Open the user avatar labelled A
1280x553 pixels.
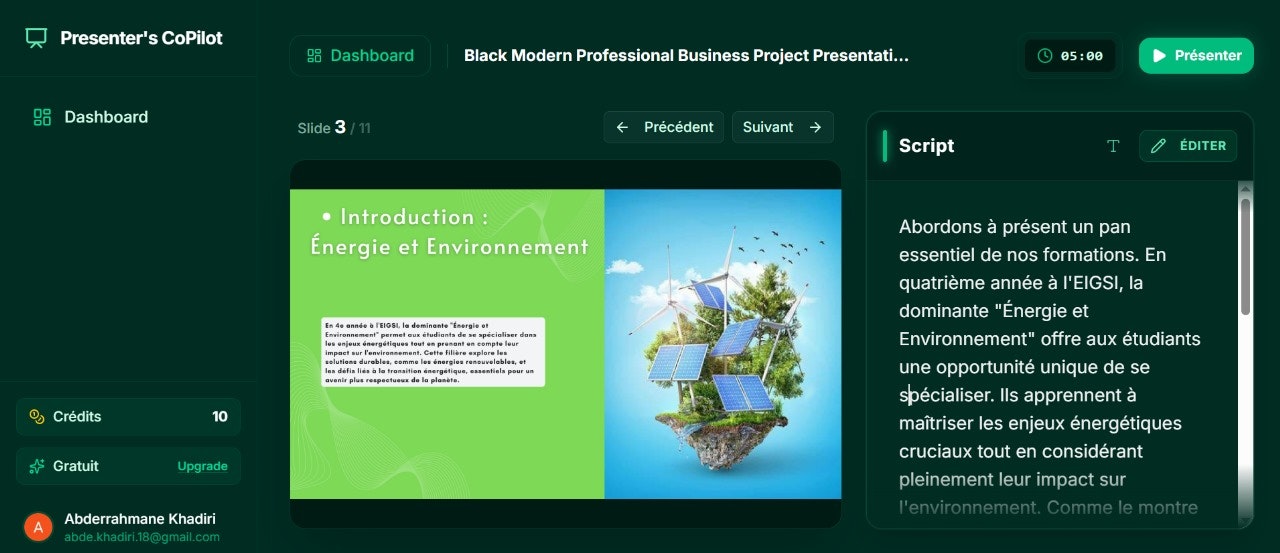(38, 527)
